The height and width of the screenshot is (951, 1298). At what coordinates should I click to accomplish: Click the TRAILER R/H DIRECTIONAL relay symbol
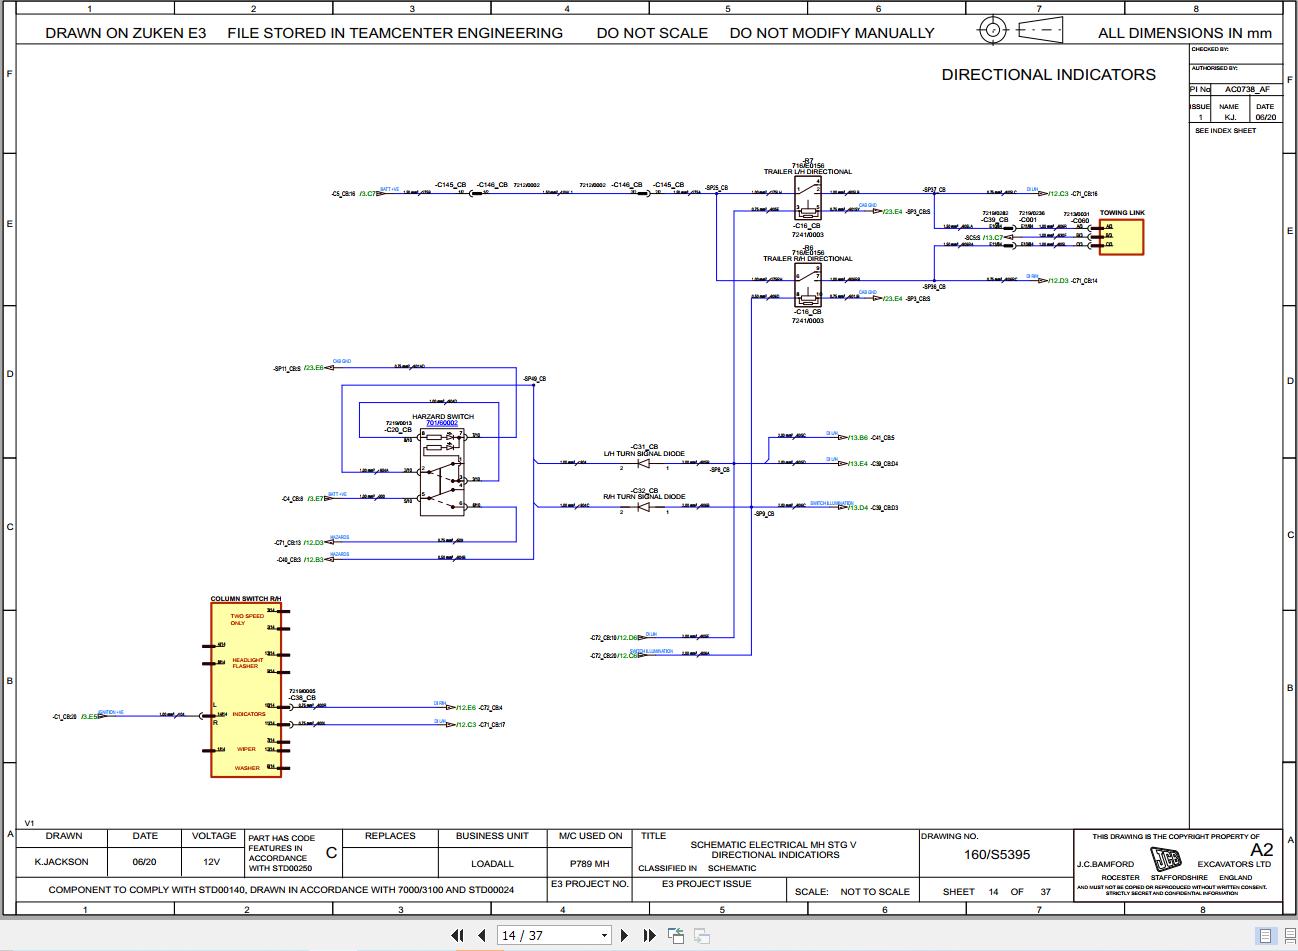click(808, 286)
